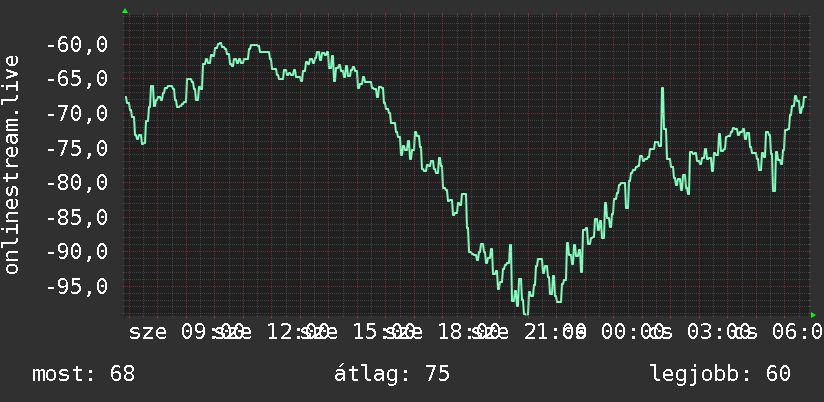Image resolution: width=824 pixels, height=402 pixels.
Task: Click the -85,0 axis label
Action: coord(78,217)
